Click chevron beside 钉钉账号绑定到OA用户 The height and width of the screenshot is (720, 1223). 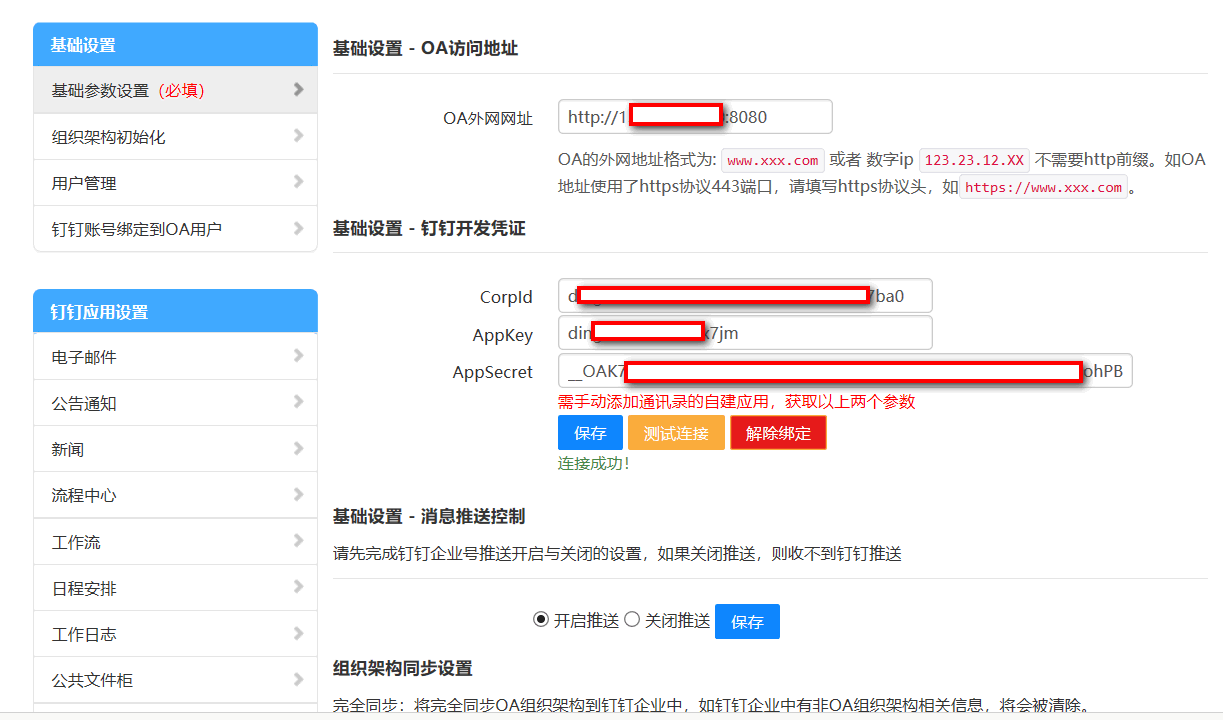[298, 228]
